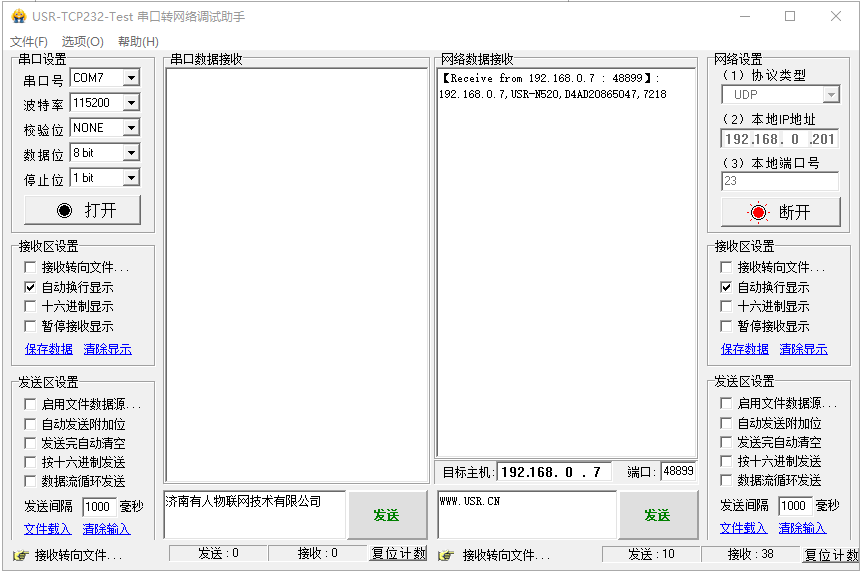Image resolution: width=863 pixels, height=573 pixels.
Task: Click serial-side 保存数据 link
Action: click(48, 350)
